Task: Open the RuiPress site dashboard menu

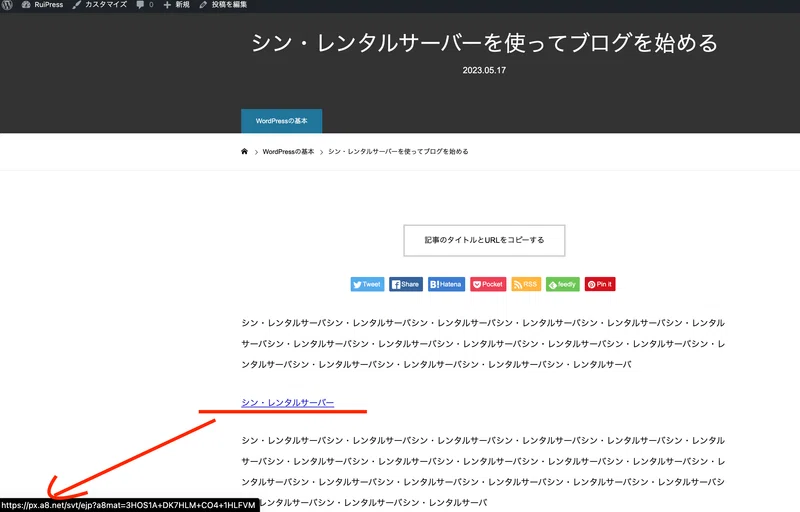Action: coord(42,5)
